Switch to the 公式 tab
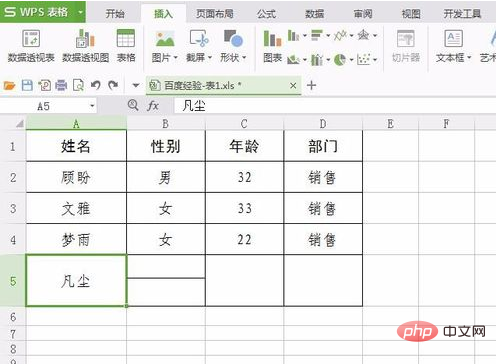Image resolution: width=496 pixels, height=364 pixels. [266, 14]
